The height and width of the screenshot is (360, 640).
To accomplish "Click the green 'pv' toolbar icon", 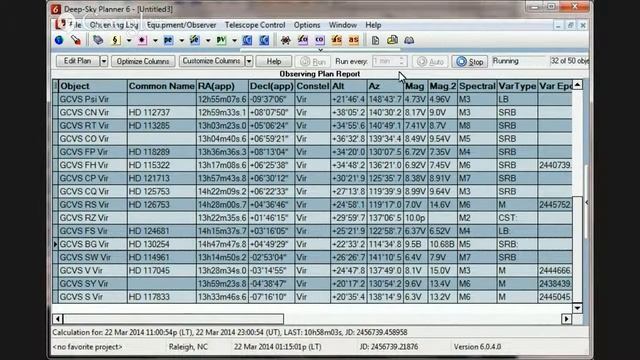I will click(x=221, y=40).
